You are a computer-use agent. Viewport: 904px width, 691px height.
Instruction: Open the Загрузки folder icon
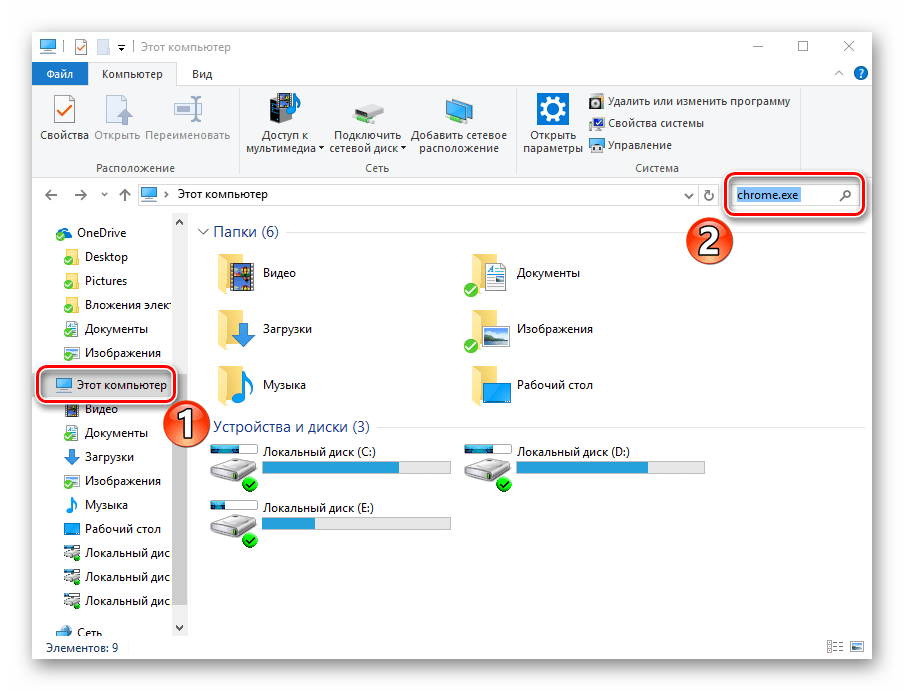238,329
